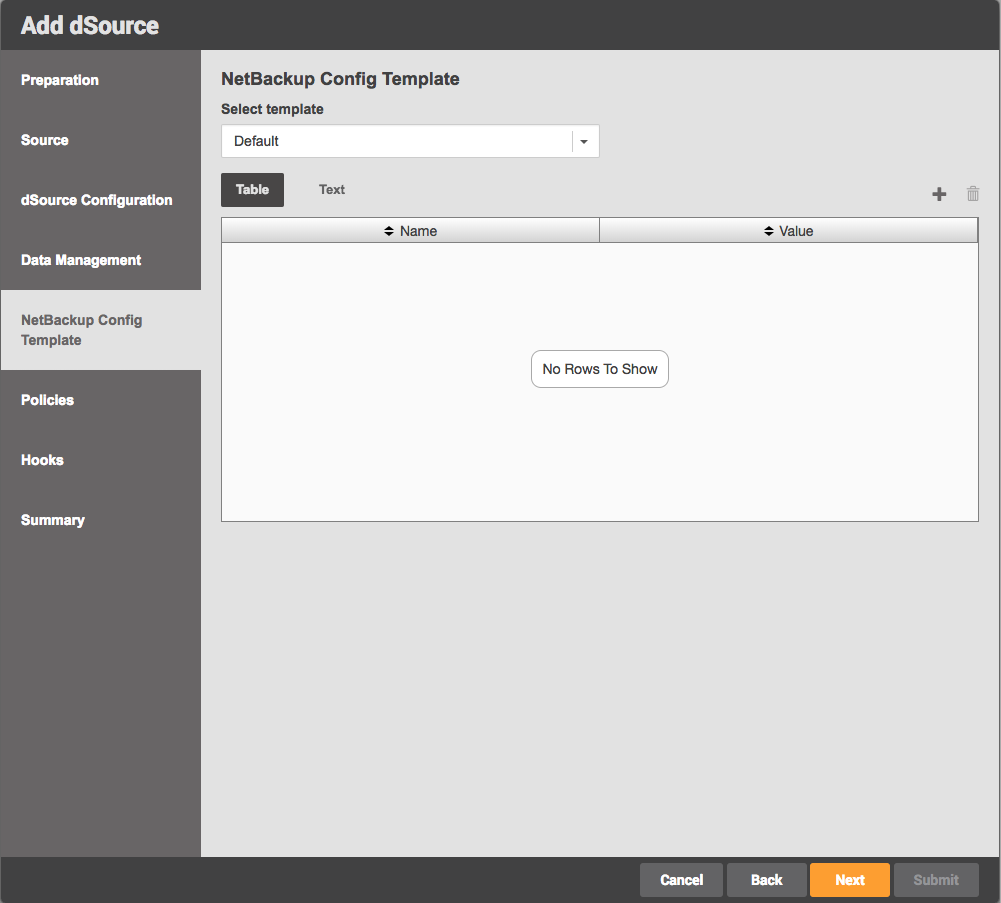Click the Submit button
Image resolution: width=1001 pixels, height=903 pixels.
pyautogui.click(x=935, y=880)
